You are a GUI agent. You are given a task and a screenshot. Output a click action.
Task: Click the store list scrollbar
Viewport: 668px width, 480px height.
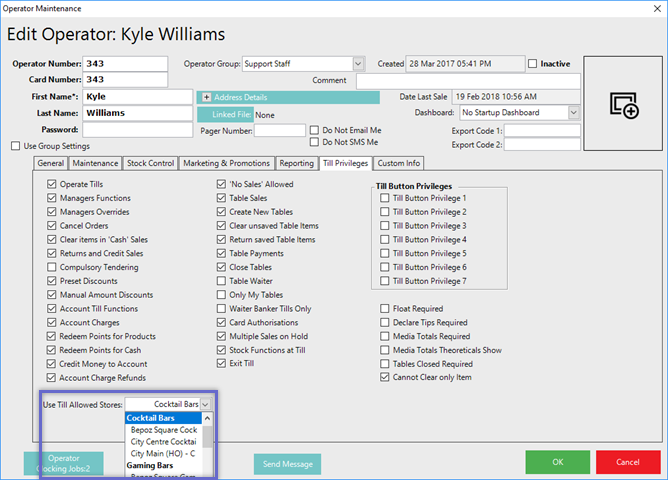(x=208, y=440)
